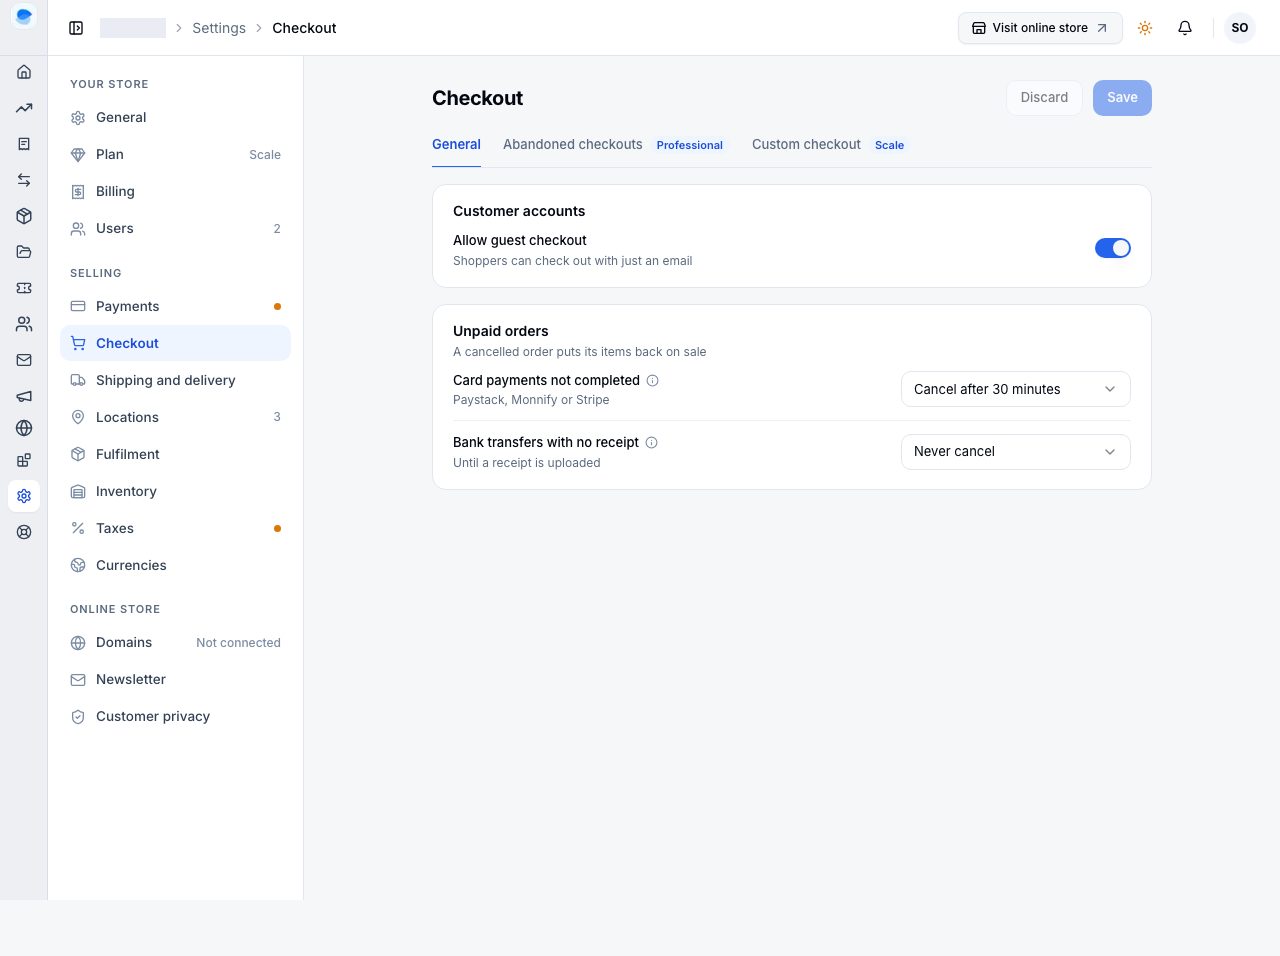Expand the Never cancel dropdown
This screenshot has width=1280, height=956.
(x=1015, y=452)
